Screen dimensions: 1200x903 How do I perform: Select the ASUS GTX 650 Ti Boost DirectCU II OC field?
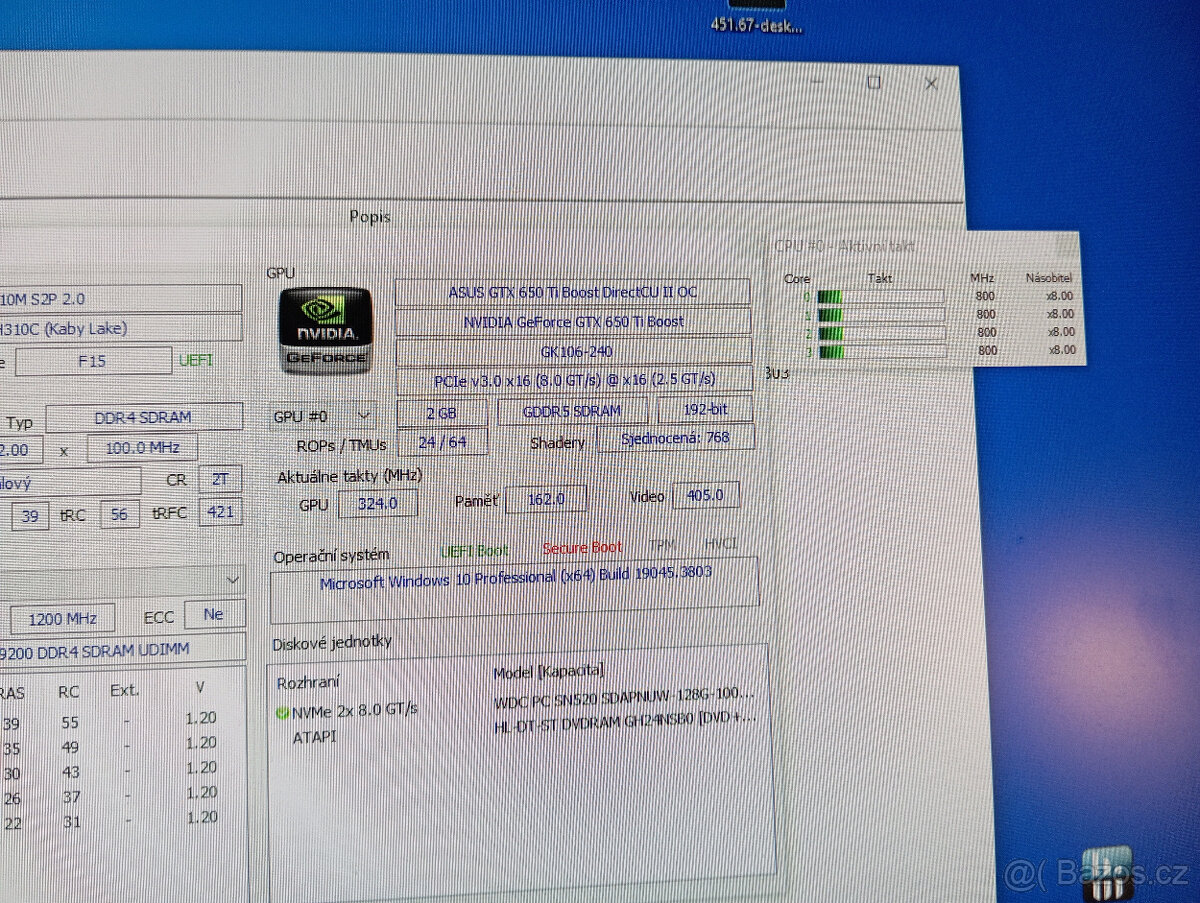coord(572,292)
